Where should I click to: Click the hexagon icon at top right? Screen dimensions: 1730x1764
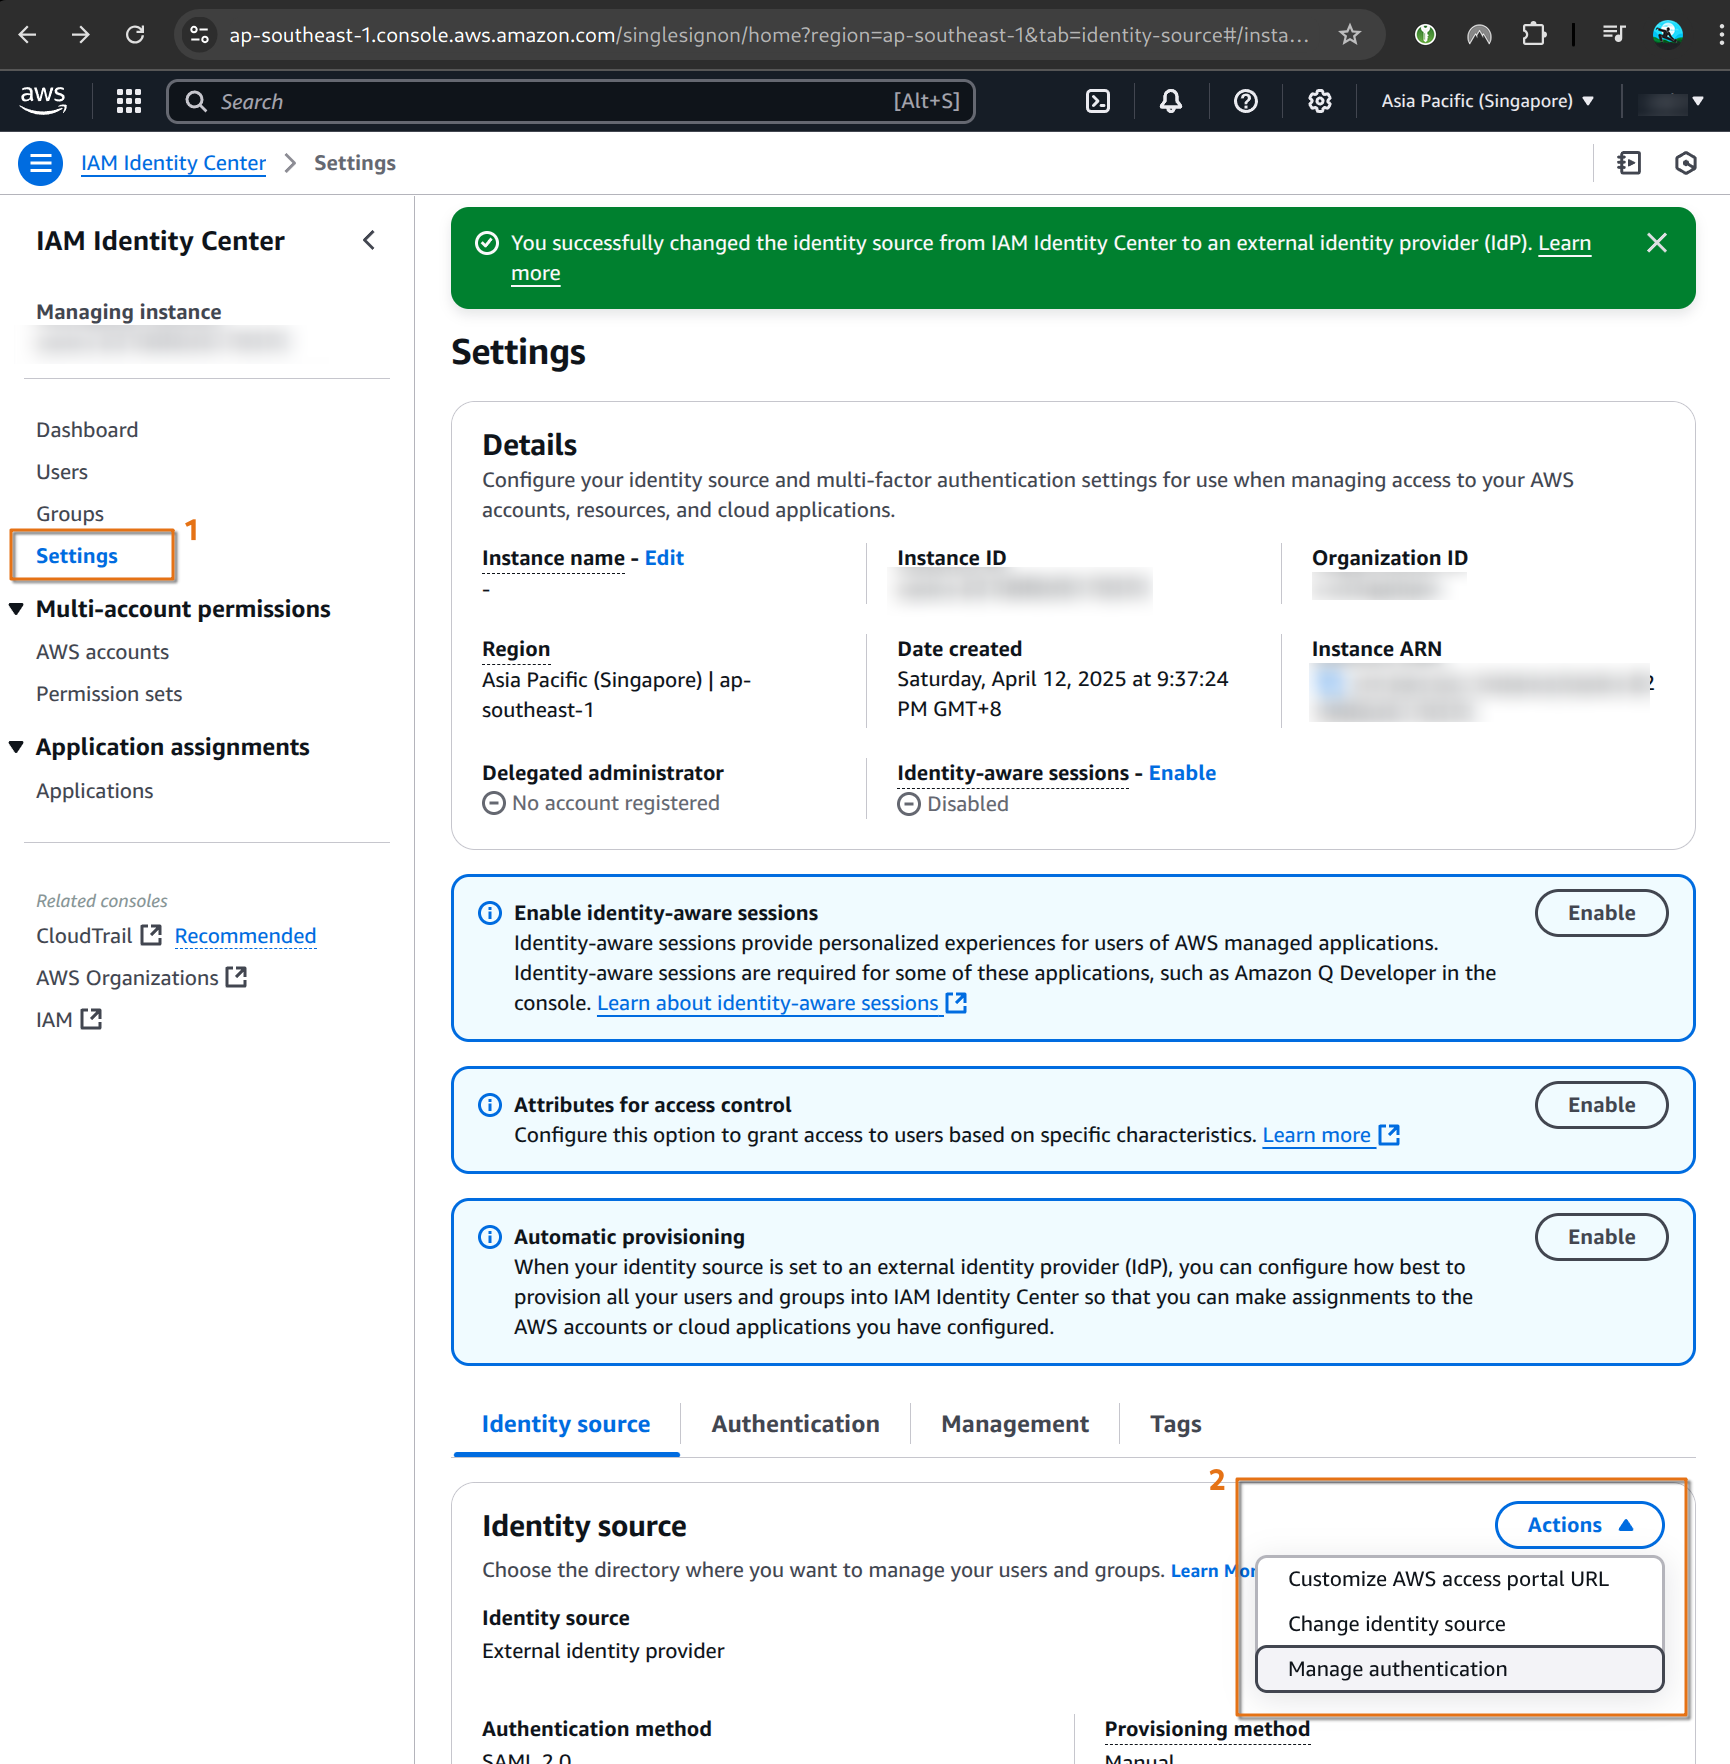pos(1686,163)
